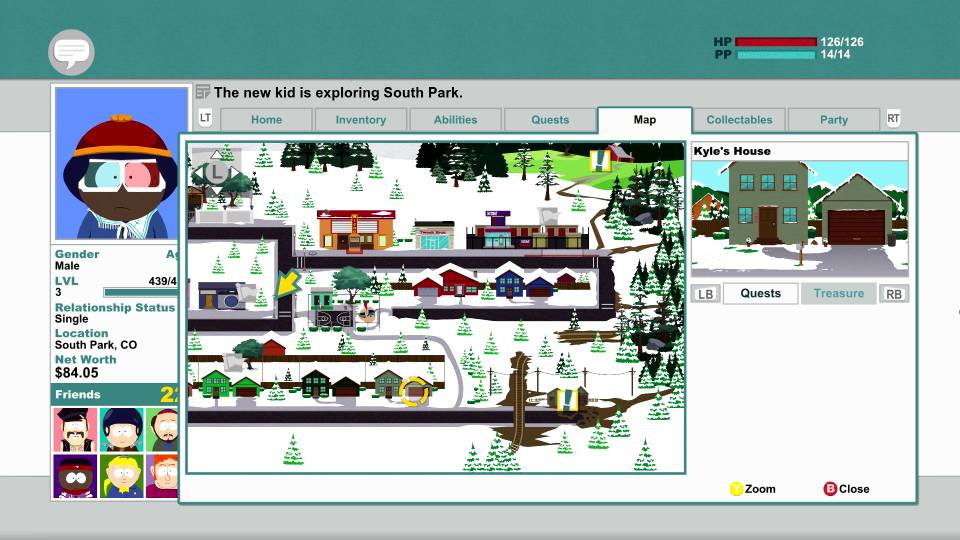Click the red HP bar

pos(776,42)
